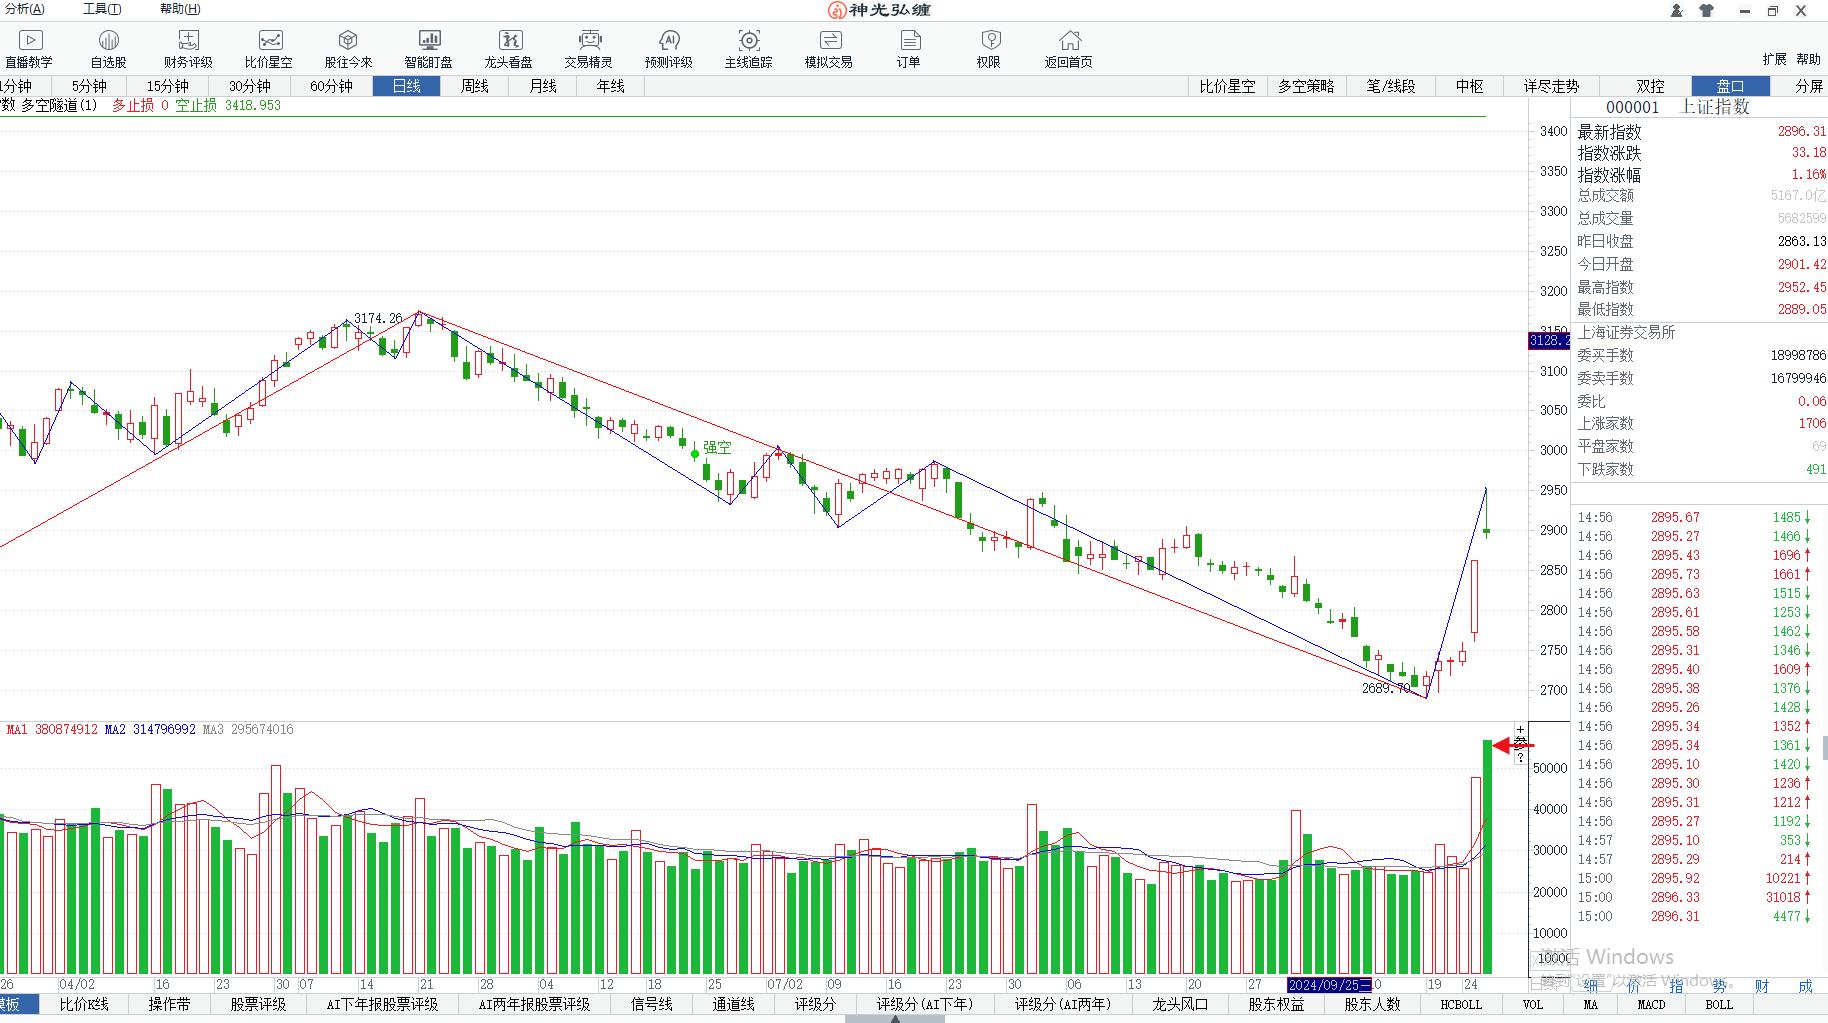
Task: Switch to the 30分钟 period tab
Action: click(249, 86)
